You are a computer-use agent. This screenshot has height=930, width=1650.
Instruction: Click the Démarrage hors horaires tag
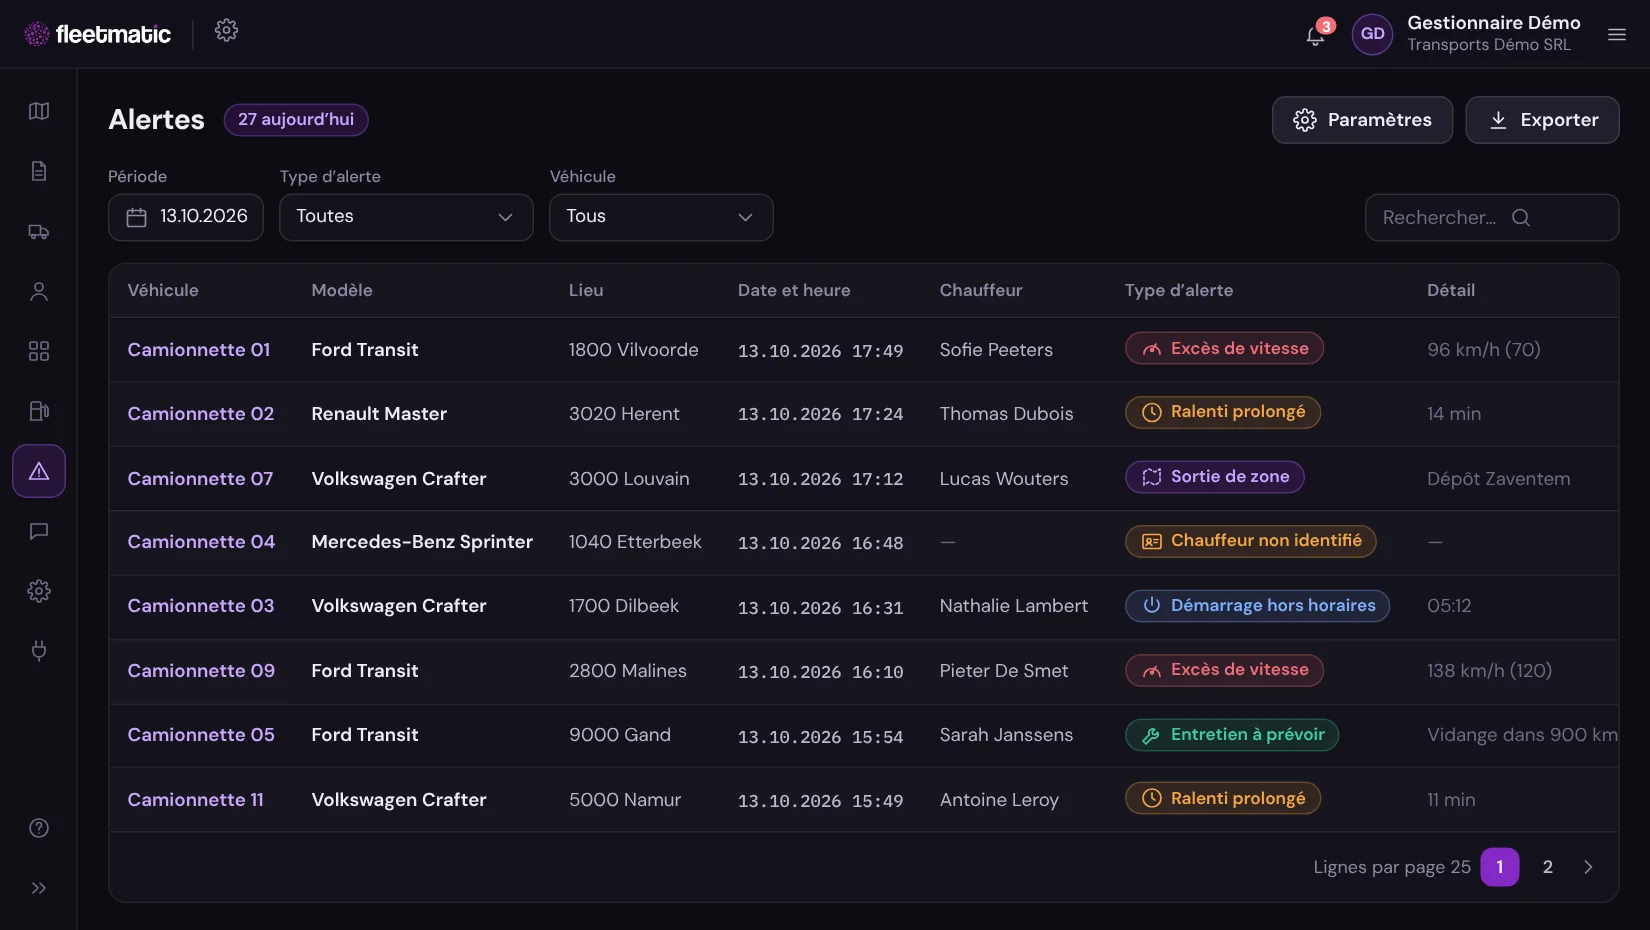point(1257,606)
